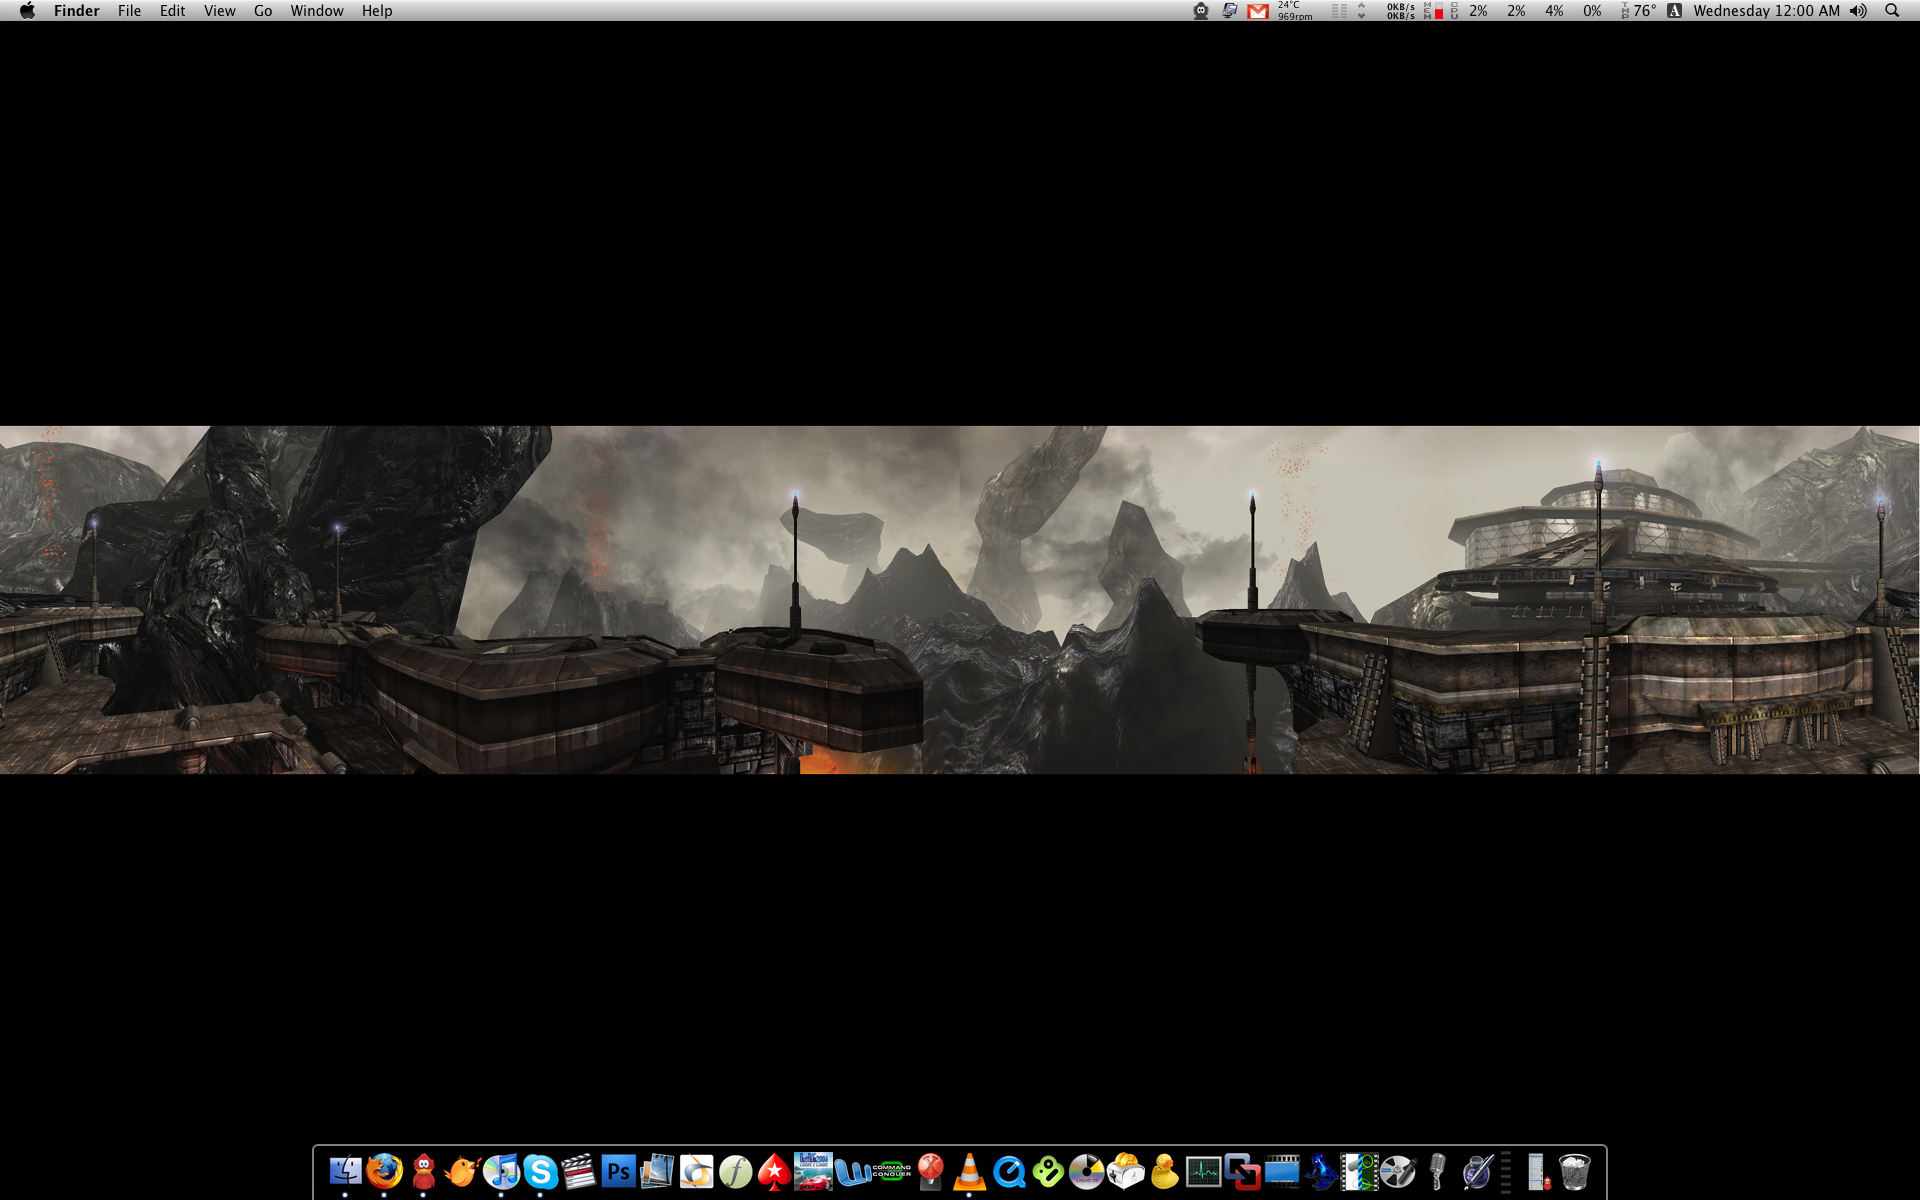Image resolution: width=1920 pixels, height=1200 pixels.
Task: Launch Skype from the dock
Action: coord(540,1171)
